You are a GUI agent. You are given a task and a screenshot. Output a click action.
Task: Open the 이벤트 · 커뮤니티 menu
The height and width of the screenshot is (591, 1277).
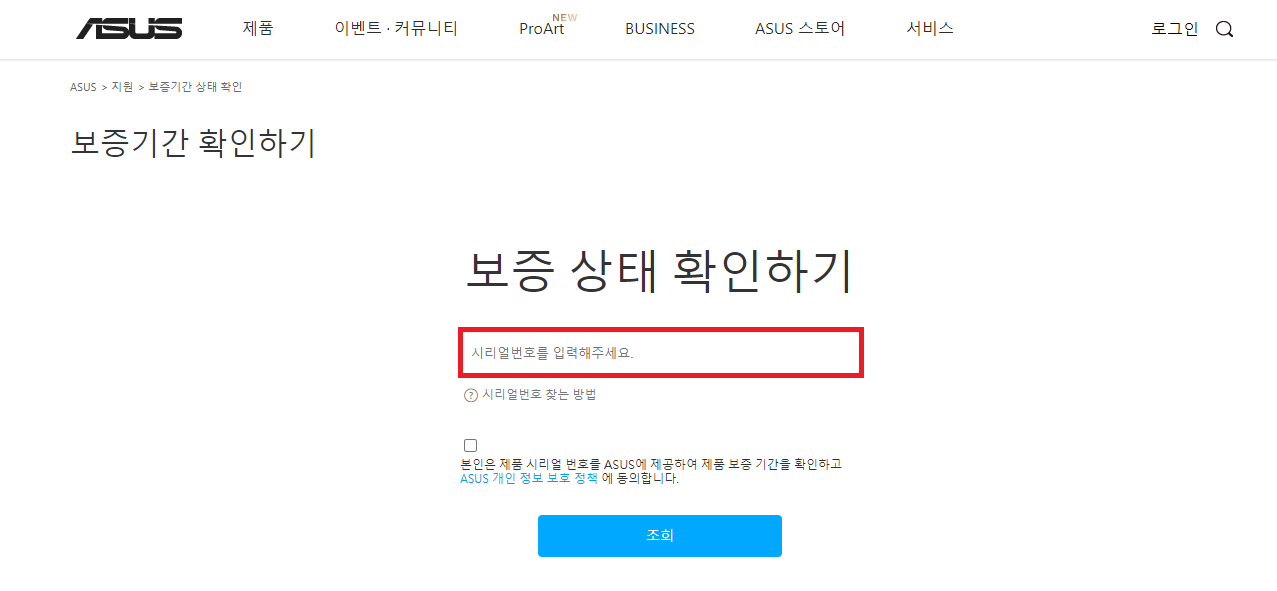point(396,29)
